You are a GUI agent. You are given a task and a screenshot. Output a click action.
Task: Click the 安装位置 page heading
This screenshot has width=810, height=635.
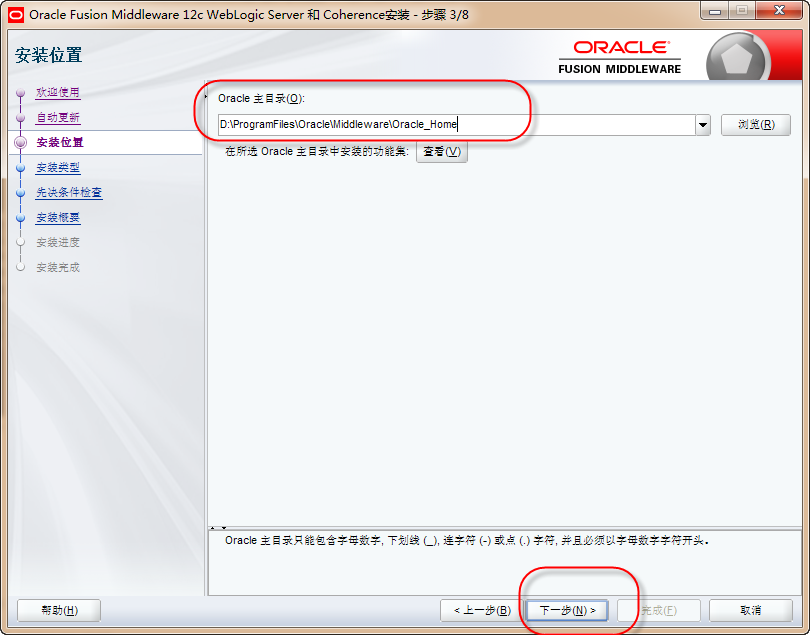[49, 55]
